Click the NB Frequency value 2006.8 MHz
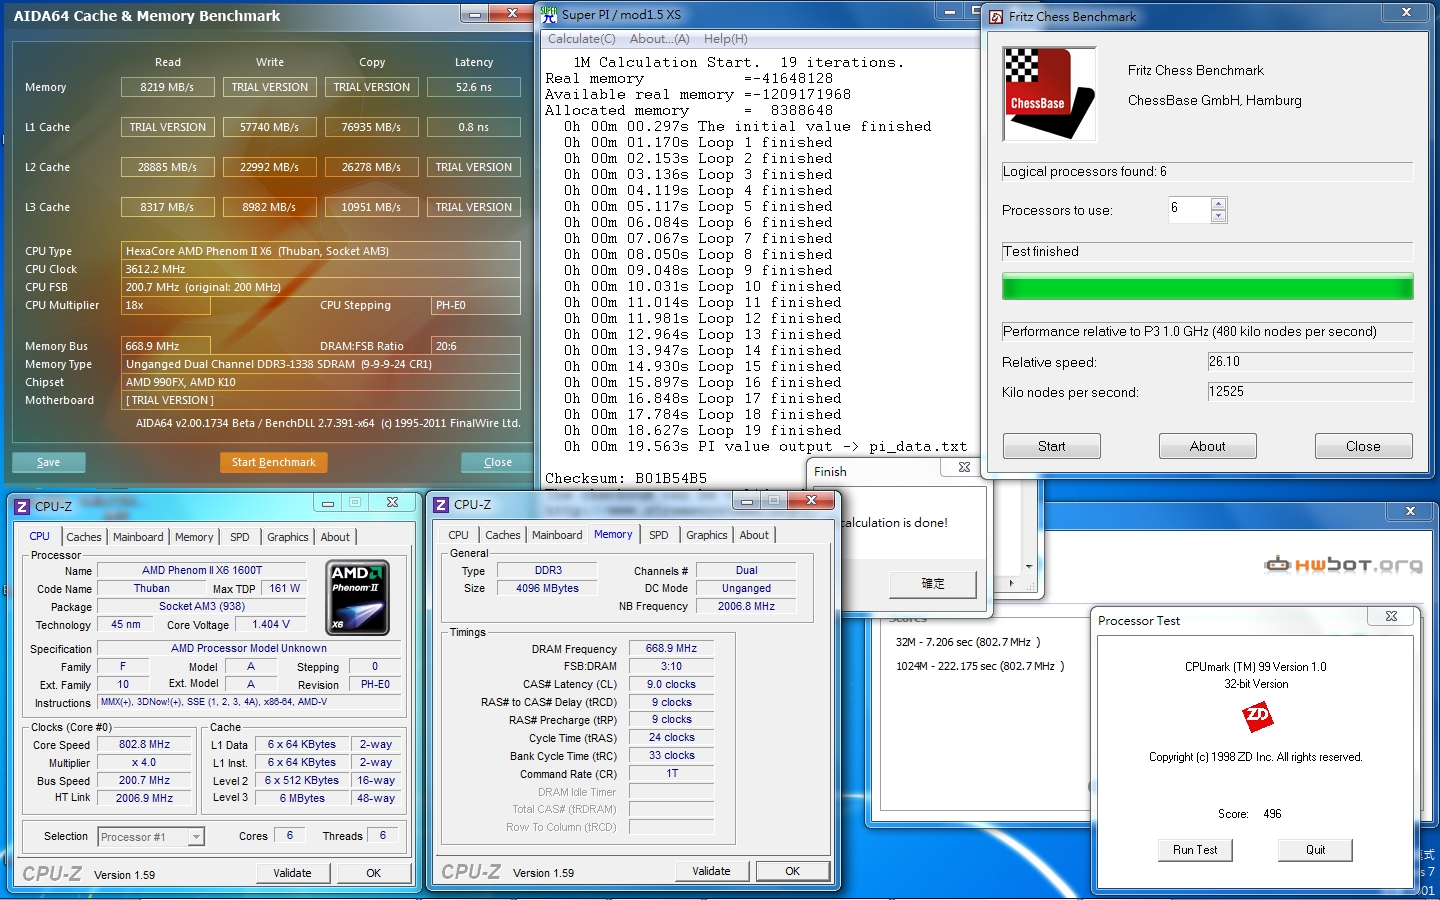Viewport: 1440px width, 900px height. tap(746, 606)
